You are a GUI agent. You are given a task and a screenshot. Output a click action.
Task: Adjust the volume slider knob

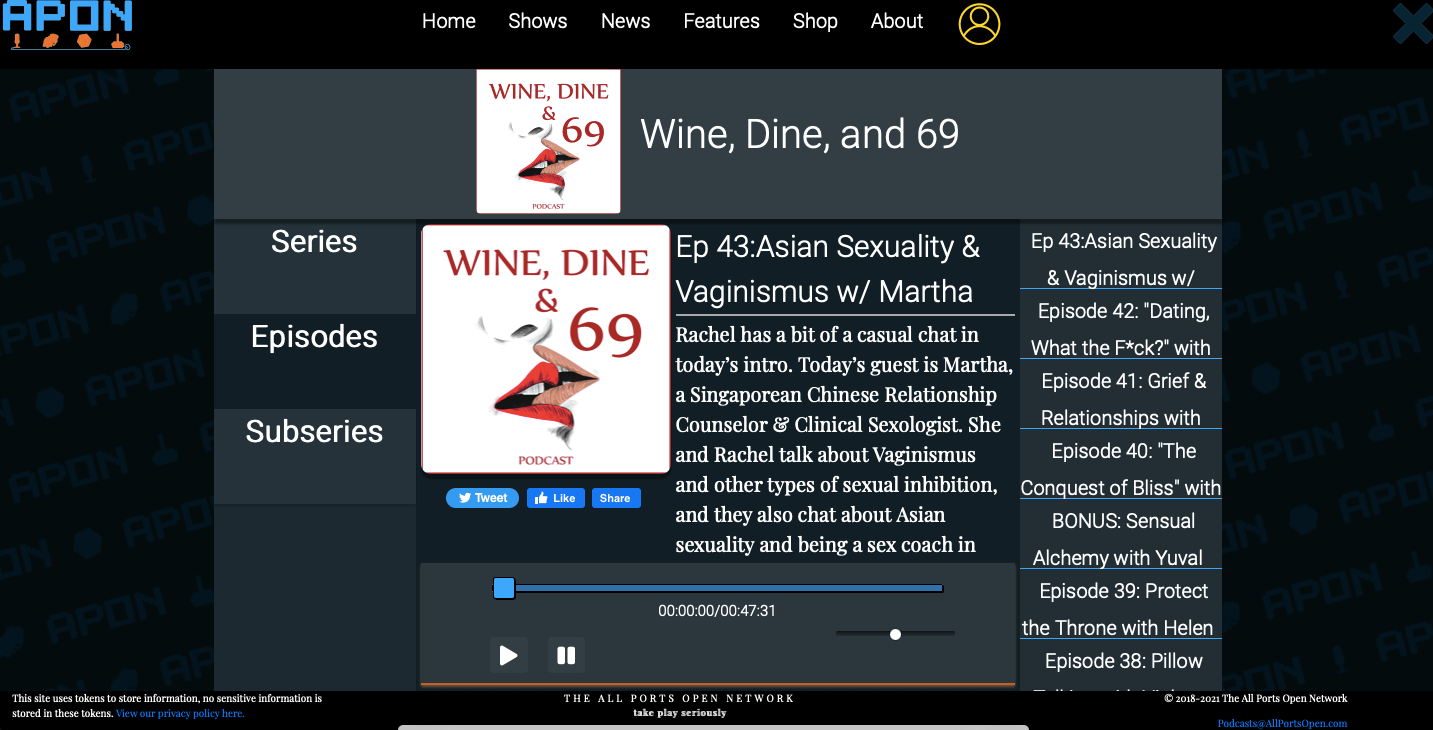tap(895, 634)
